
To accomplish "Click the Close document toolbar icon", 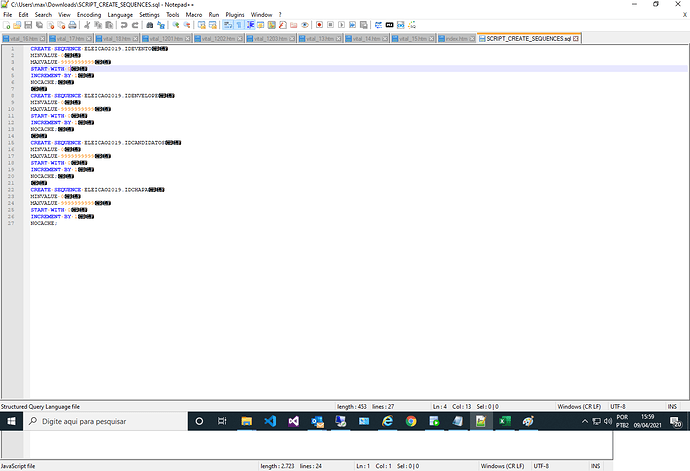I will coord(51,25).
